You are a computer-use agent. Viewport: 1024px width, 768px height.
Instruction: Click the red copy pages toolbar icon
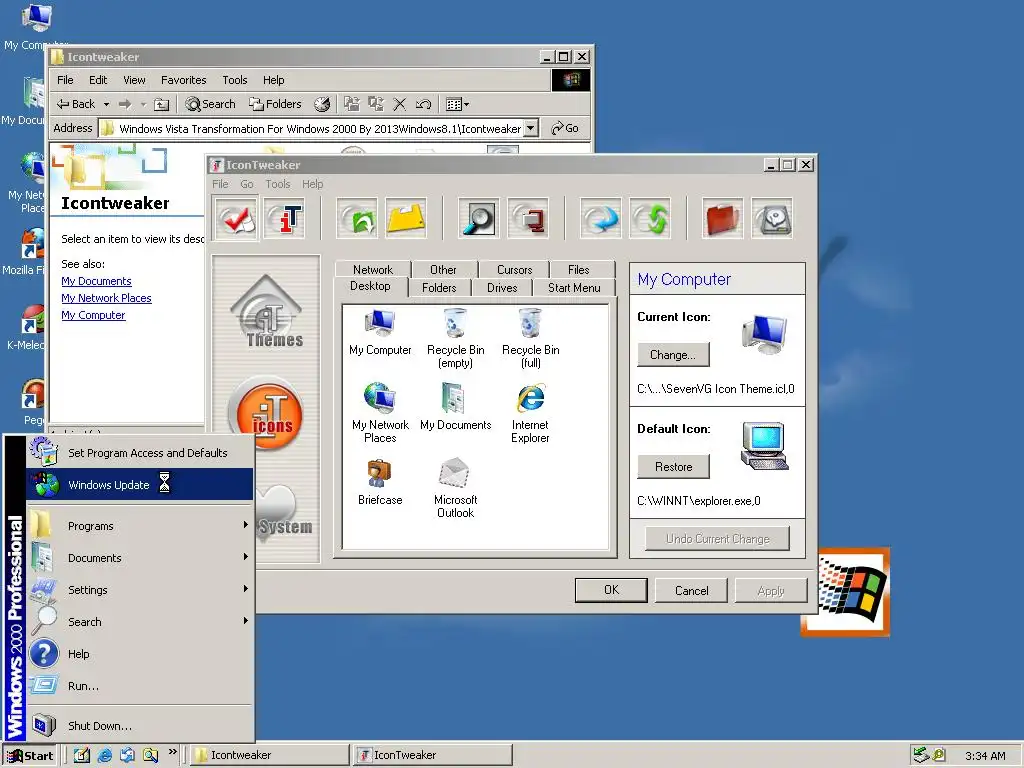pyautogui.click(x=528, y=218)
